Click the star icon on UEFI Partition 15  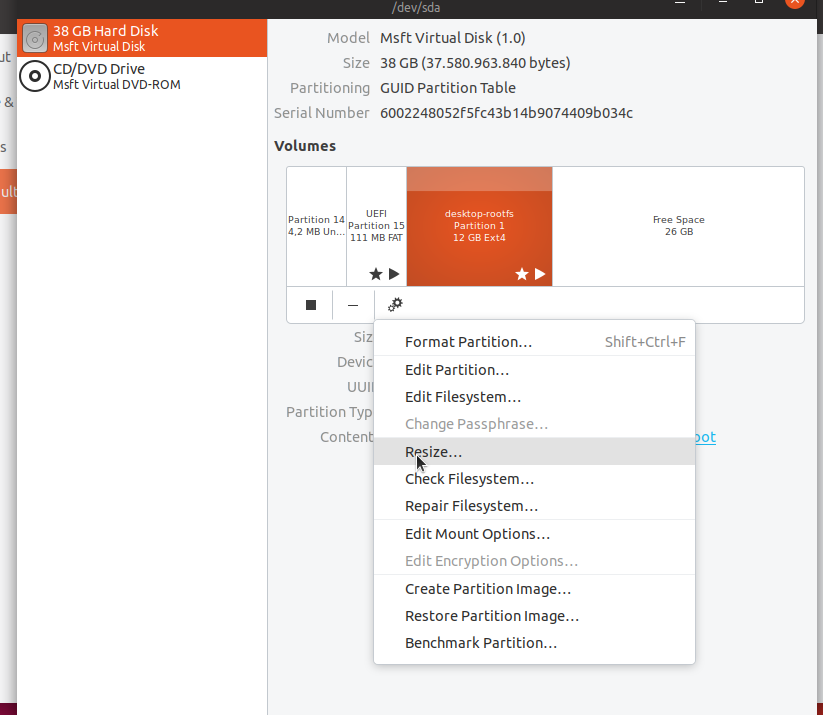coord(375,274)
